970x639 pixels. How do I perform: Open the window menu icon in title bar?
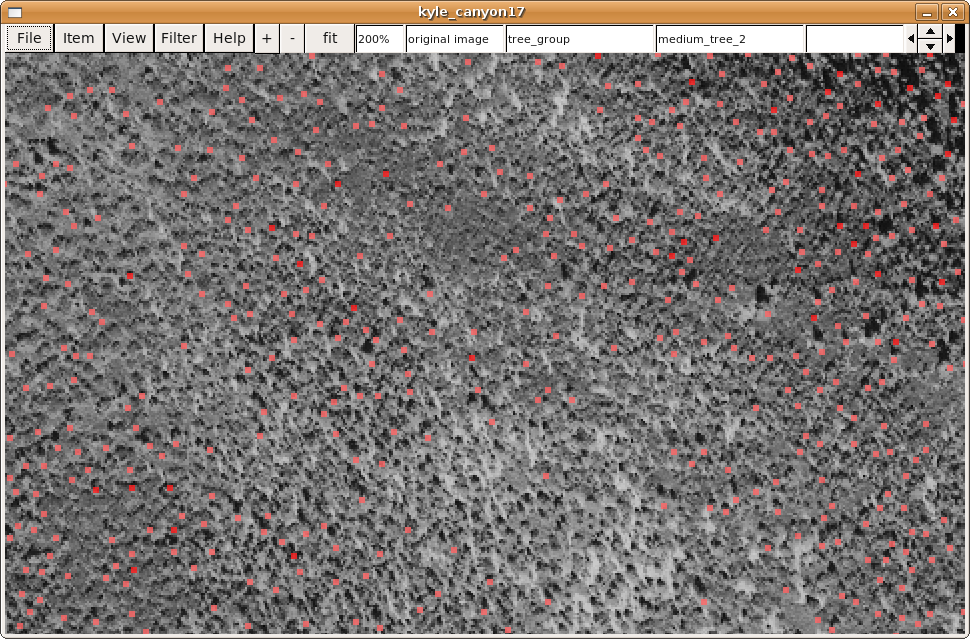[15, 12]
